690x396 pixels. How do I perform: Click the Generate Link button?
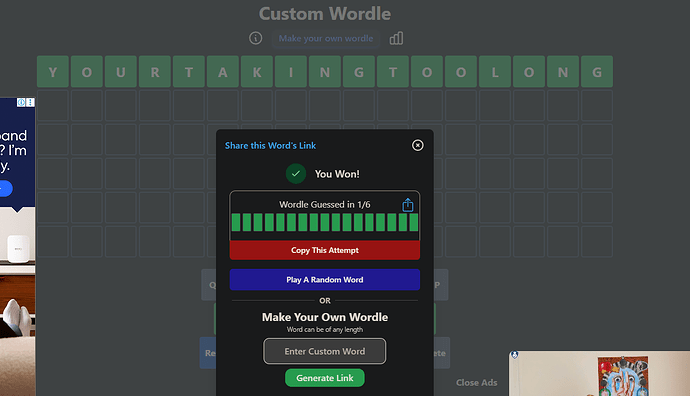tap(325, 378)
